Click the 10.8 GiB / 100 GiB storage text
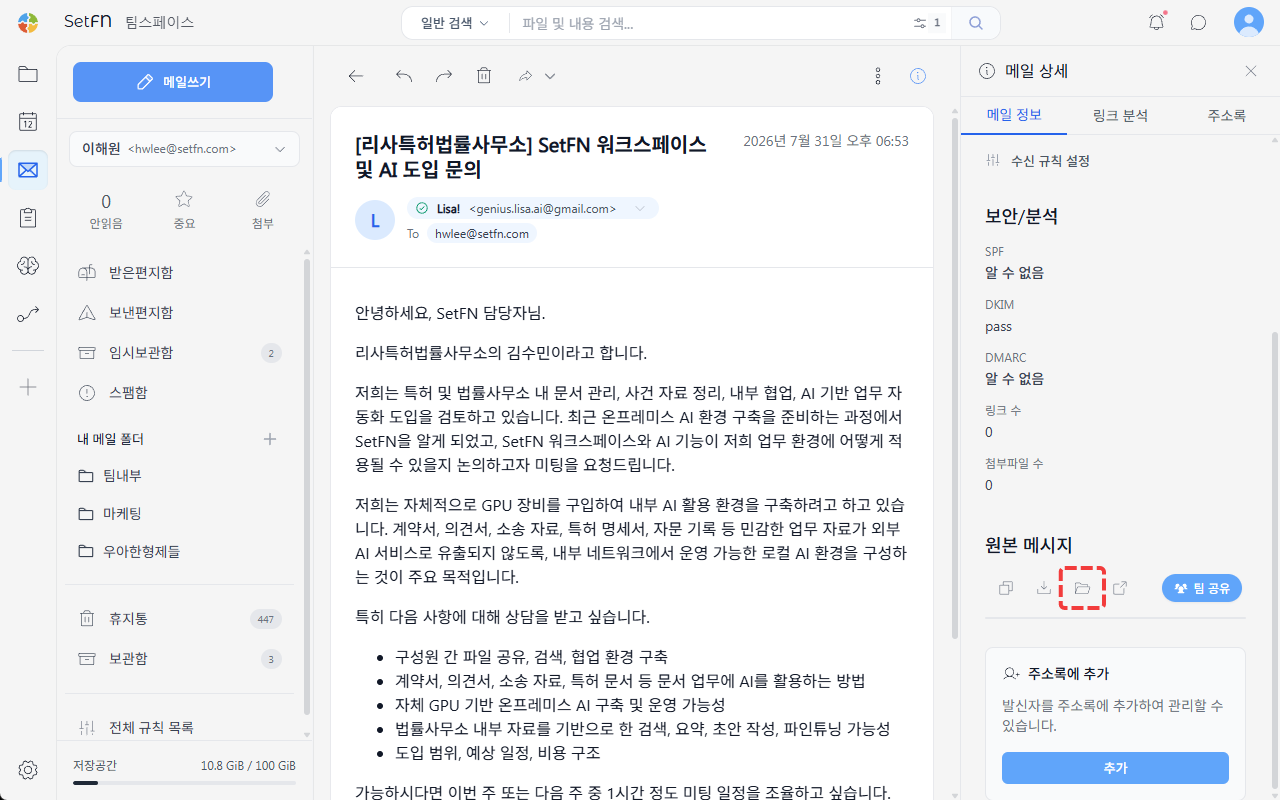Viewport: 1280px width, 800px height. point(248,766)
